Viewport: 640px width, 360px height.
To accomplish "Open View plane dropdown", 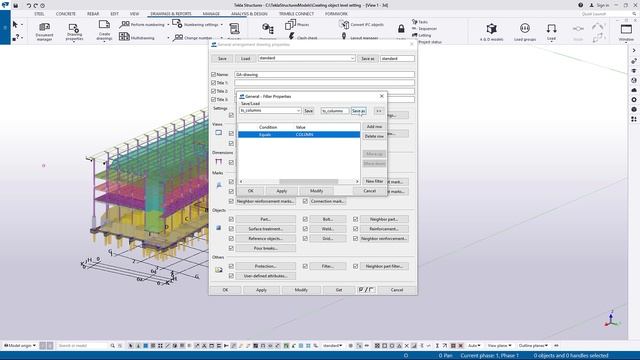I will (x=499, y=346).
